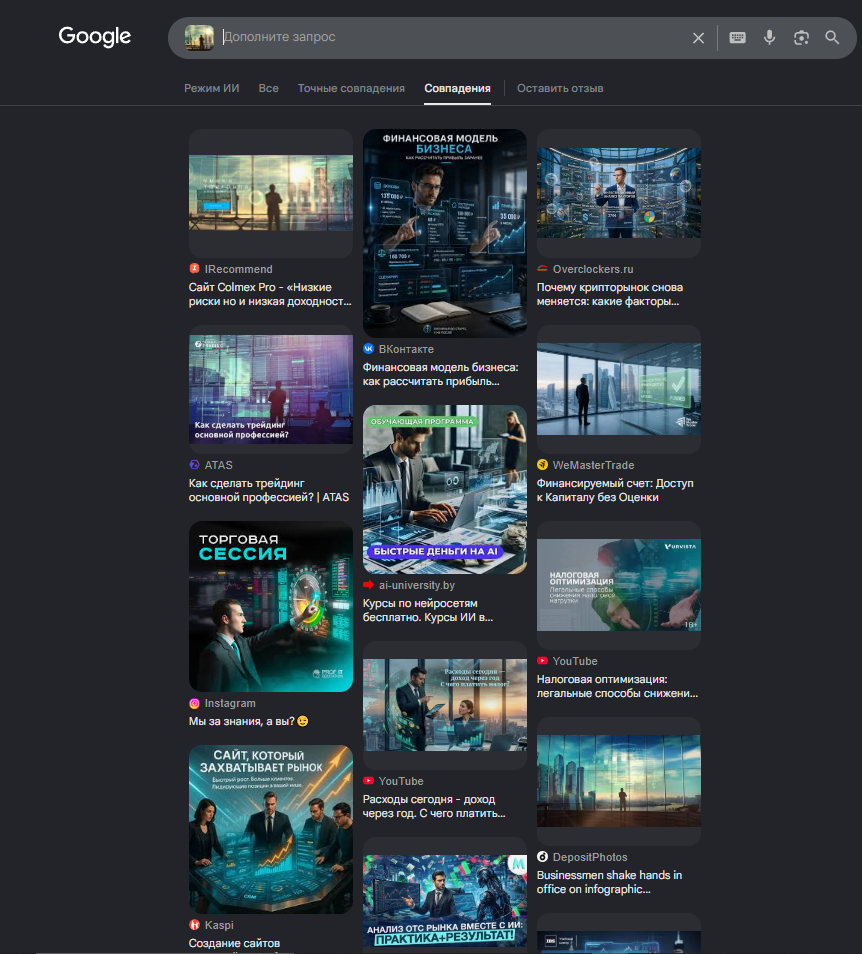The height and width of the screenshot is (954, 862).
Task: Open the 'Торговая сессия' Instagram image
Action: [x=271, y=607]
